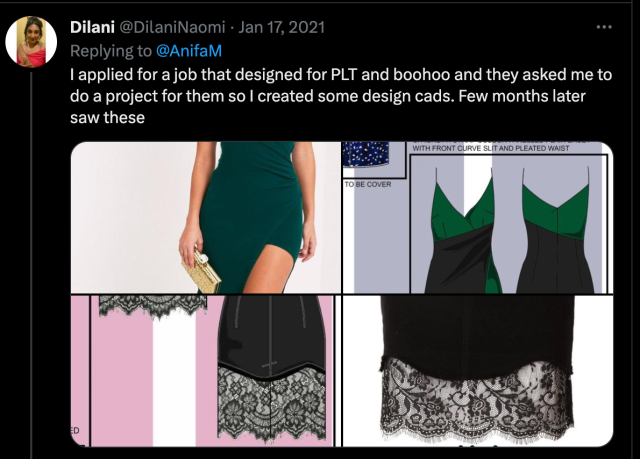
Task: Click the gold clutch bag in the photo
Action: [x=201, y=271]
